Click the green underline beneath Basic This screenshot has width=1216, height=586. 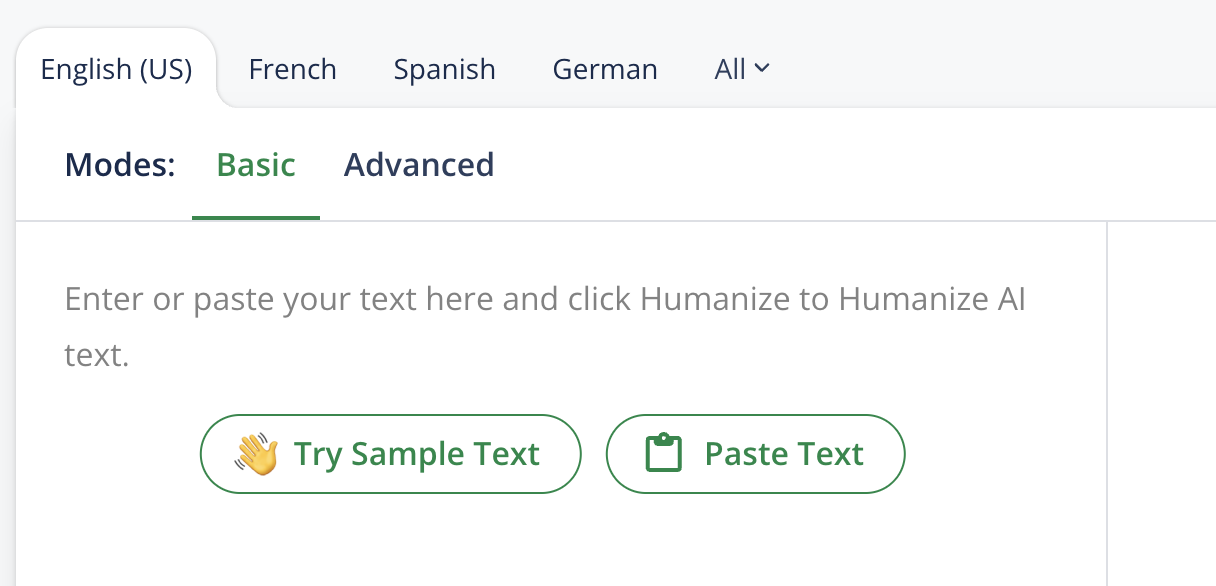pyautogui.click(x=256, y=217)
